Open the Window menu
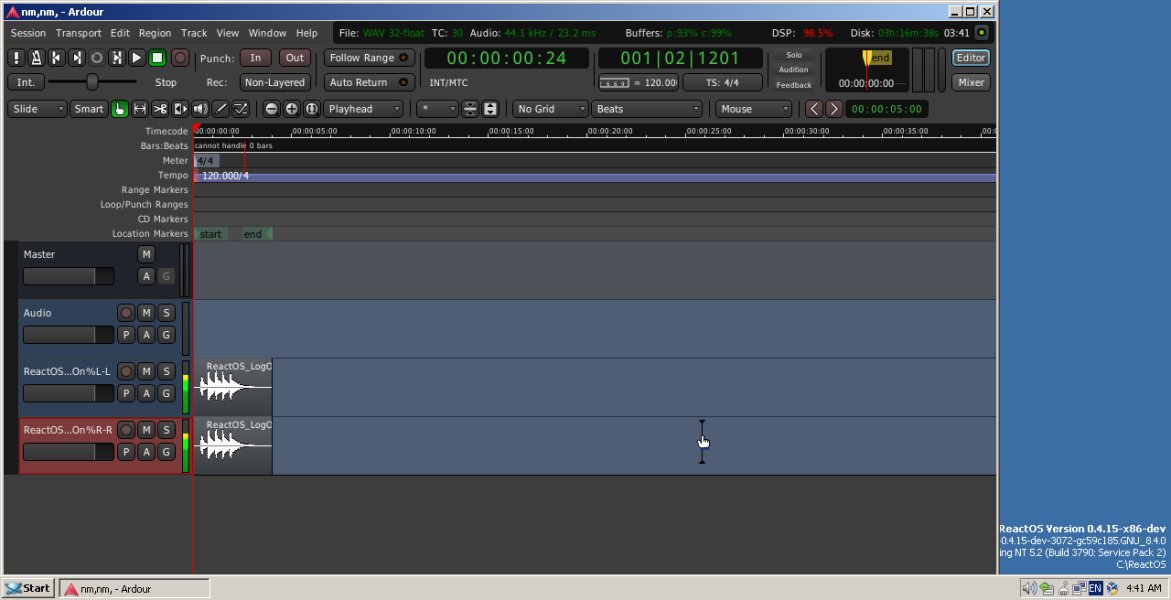The image size is (1171, 600). [x=267, y=33]
